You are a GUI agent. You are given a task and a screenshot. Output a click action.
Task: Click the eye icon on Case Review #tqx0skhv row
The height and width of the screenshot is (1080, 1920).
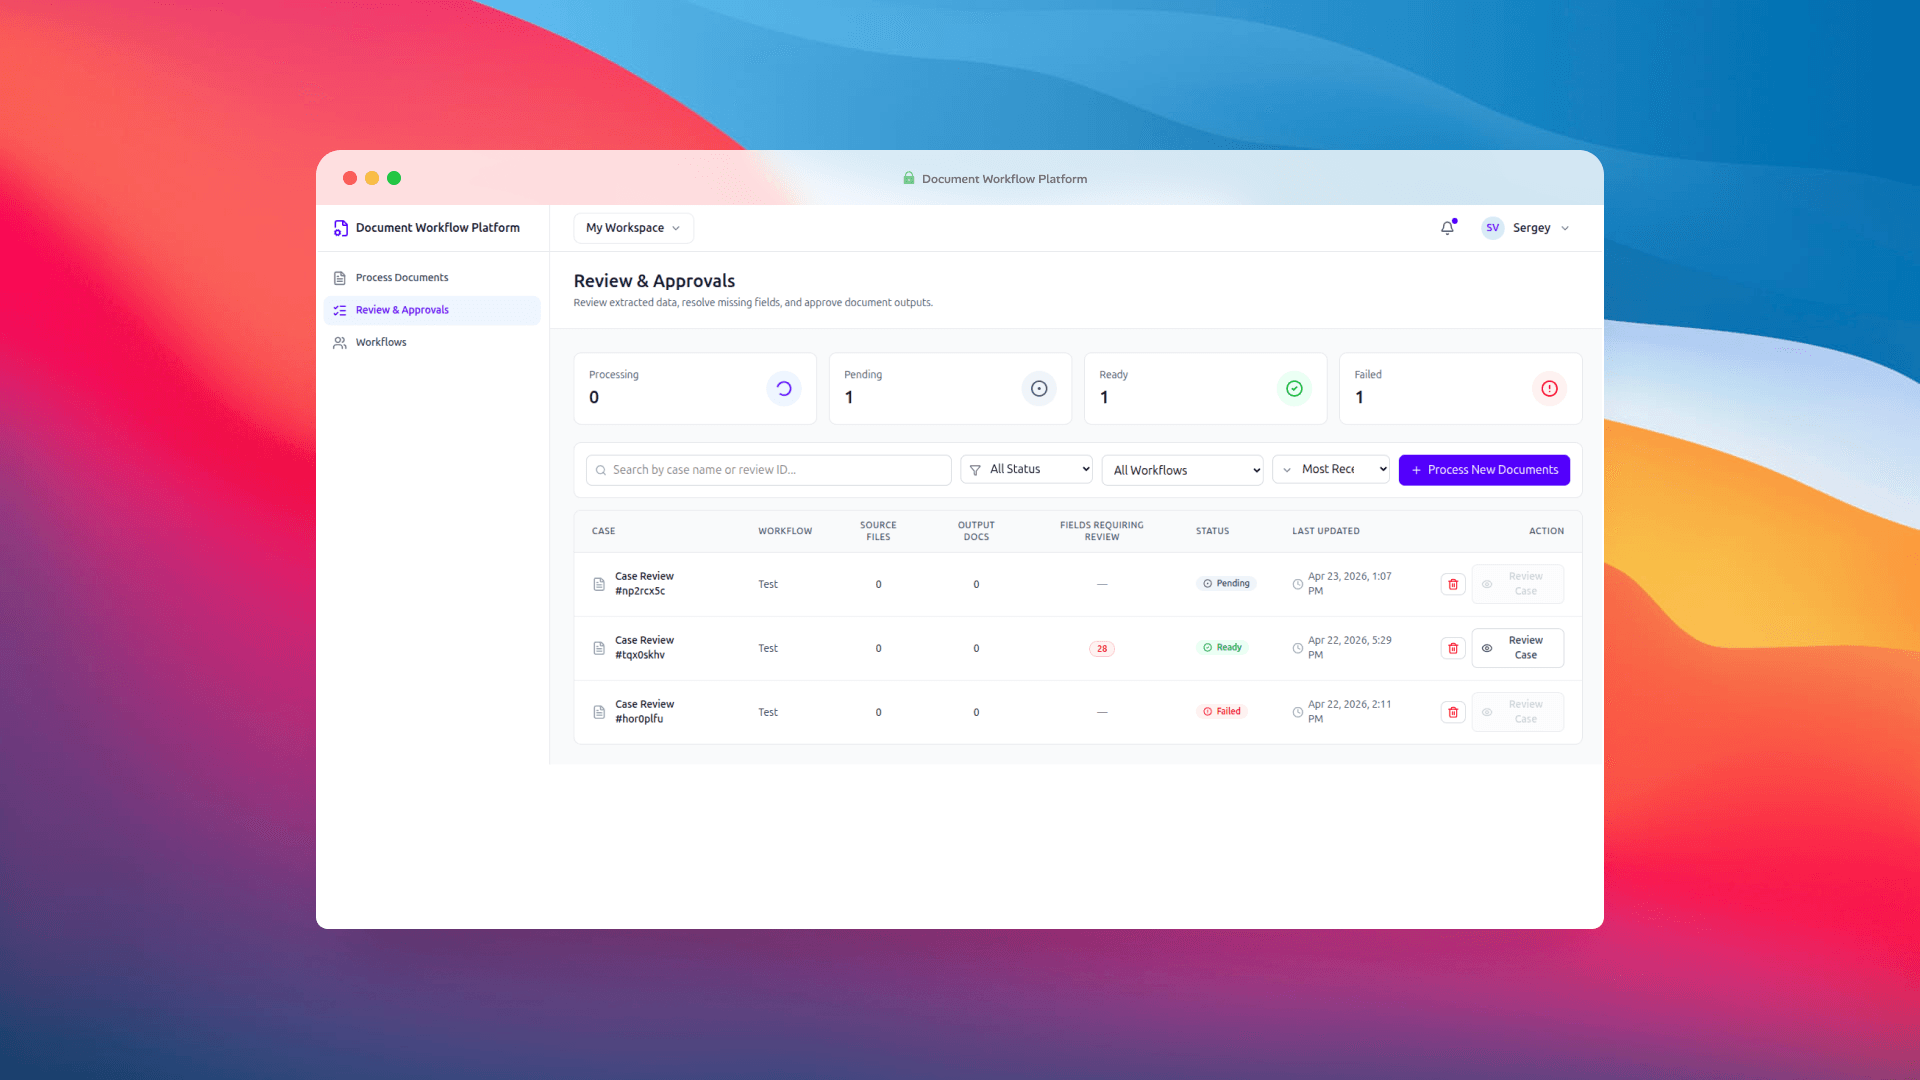1487,648
